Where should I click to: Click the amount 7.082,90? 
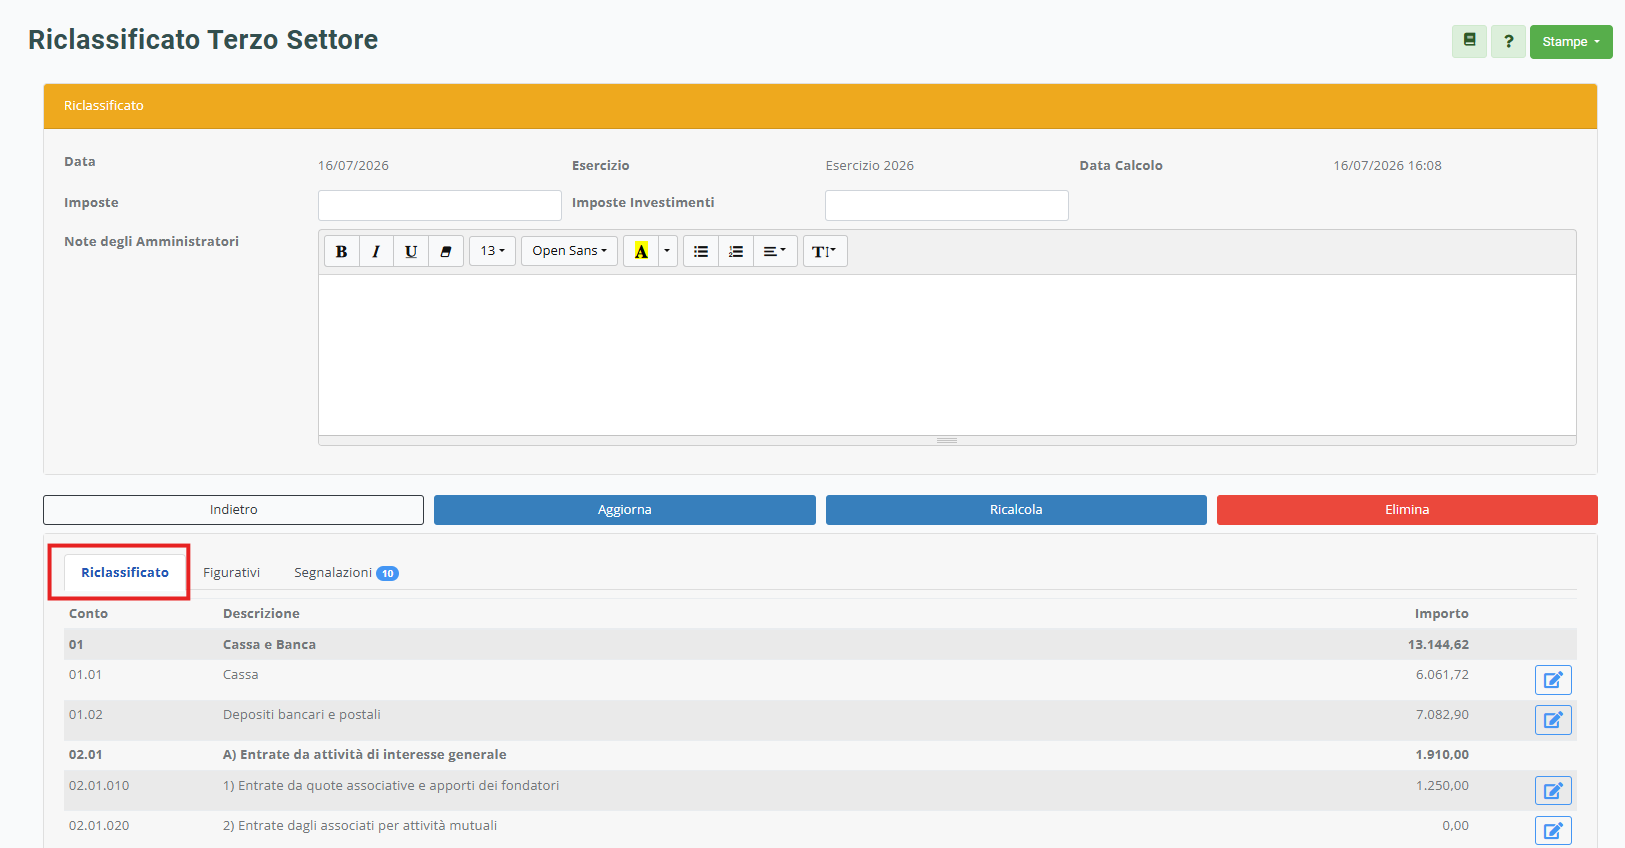coord(1442,715)
